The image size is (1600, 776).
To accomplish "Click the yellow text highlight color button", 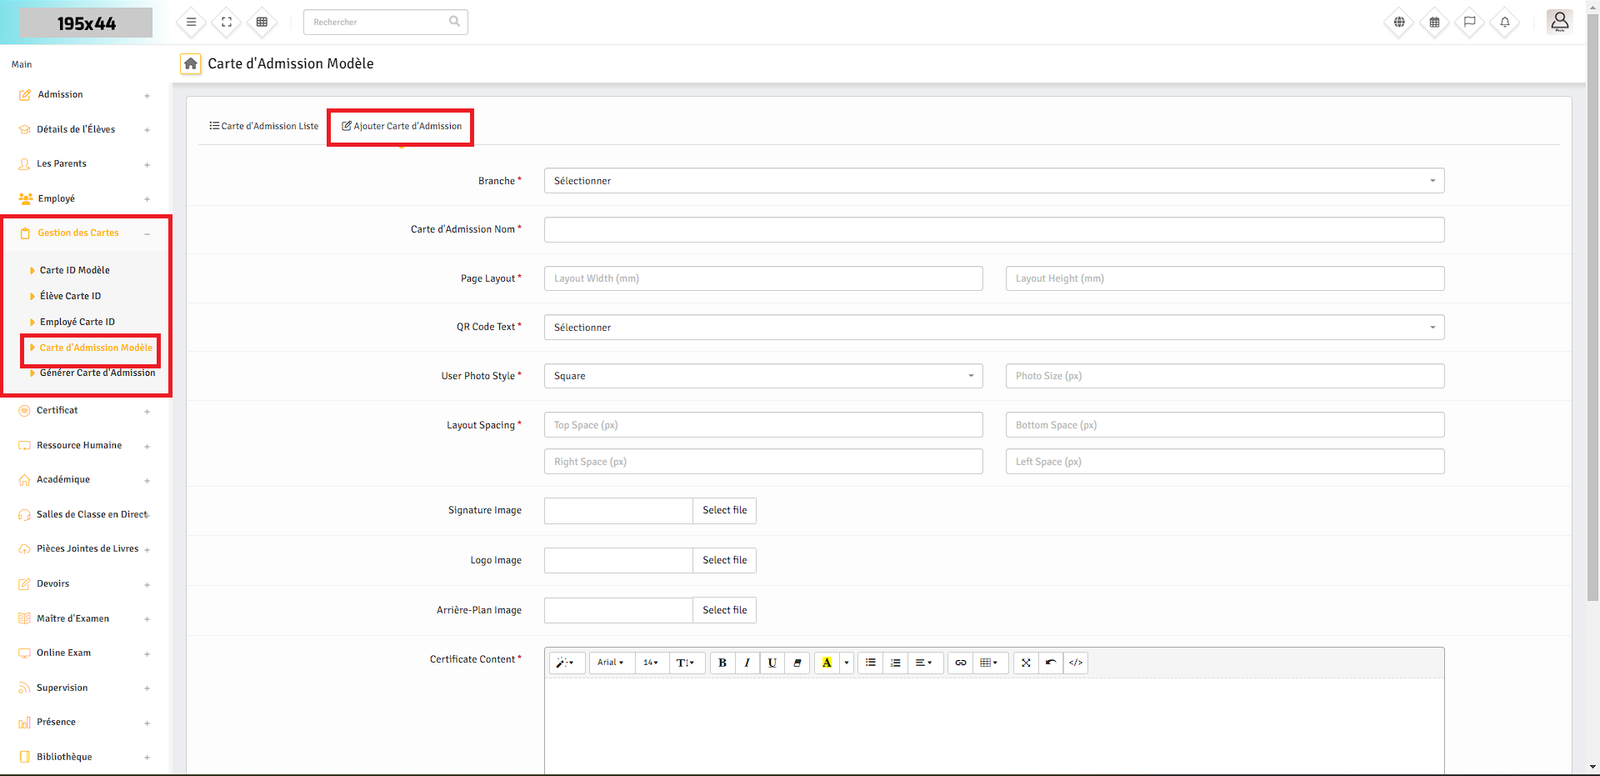I will 826,663.
